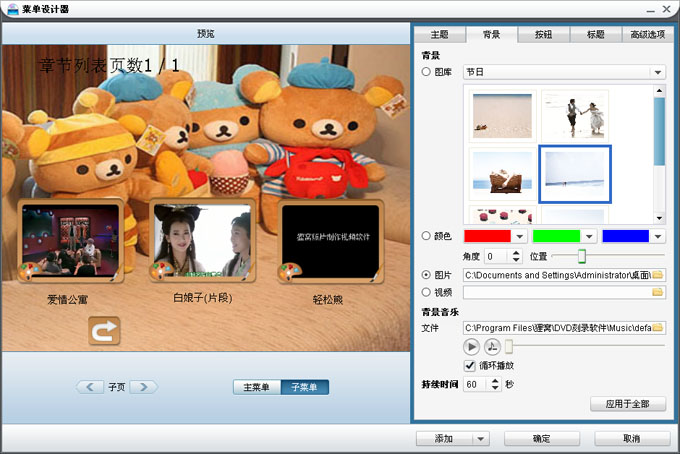Increase the 角度 value
This screenshot has height=454, width=680.
coord(516,253)
